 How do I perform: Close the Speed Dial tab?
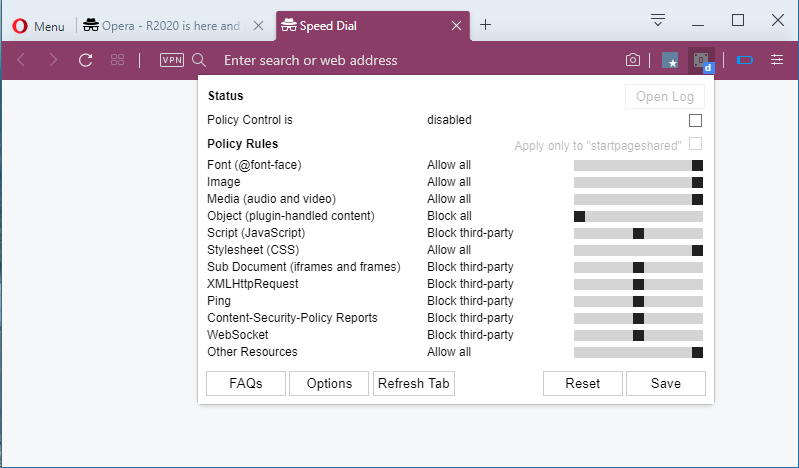(x=457, y=25)
